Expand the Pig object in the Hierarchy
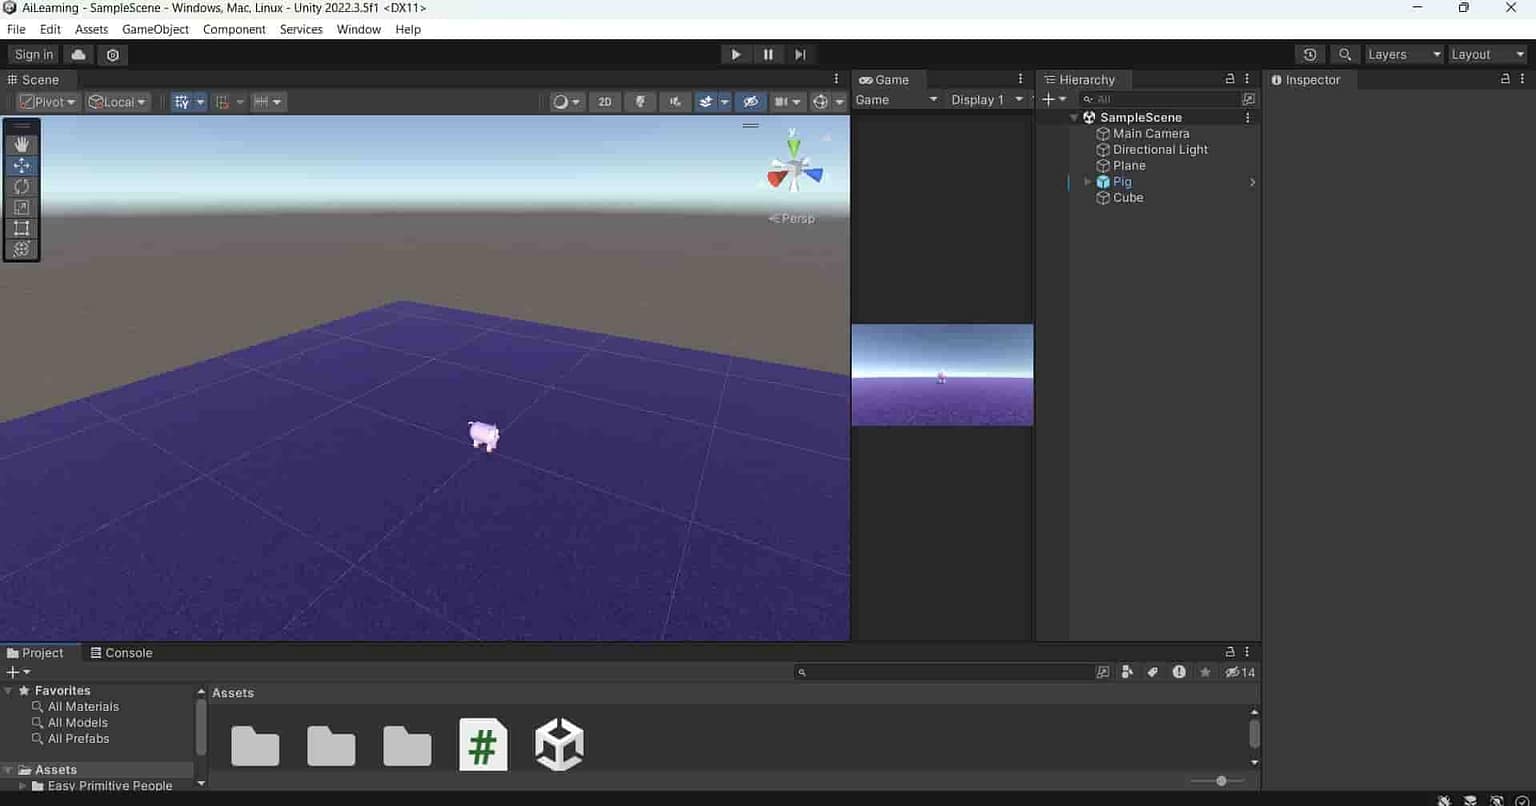Image resolution: width=1536 pixels, height=806 pixels. pyautogui.click(x=1088, y=181)
